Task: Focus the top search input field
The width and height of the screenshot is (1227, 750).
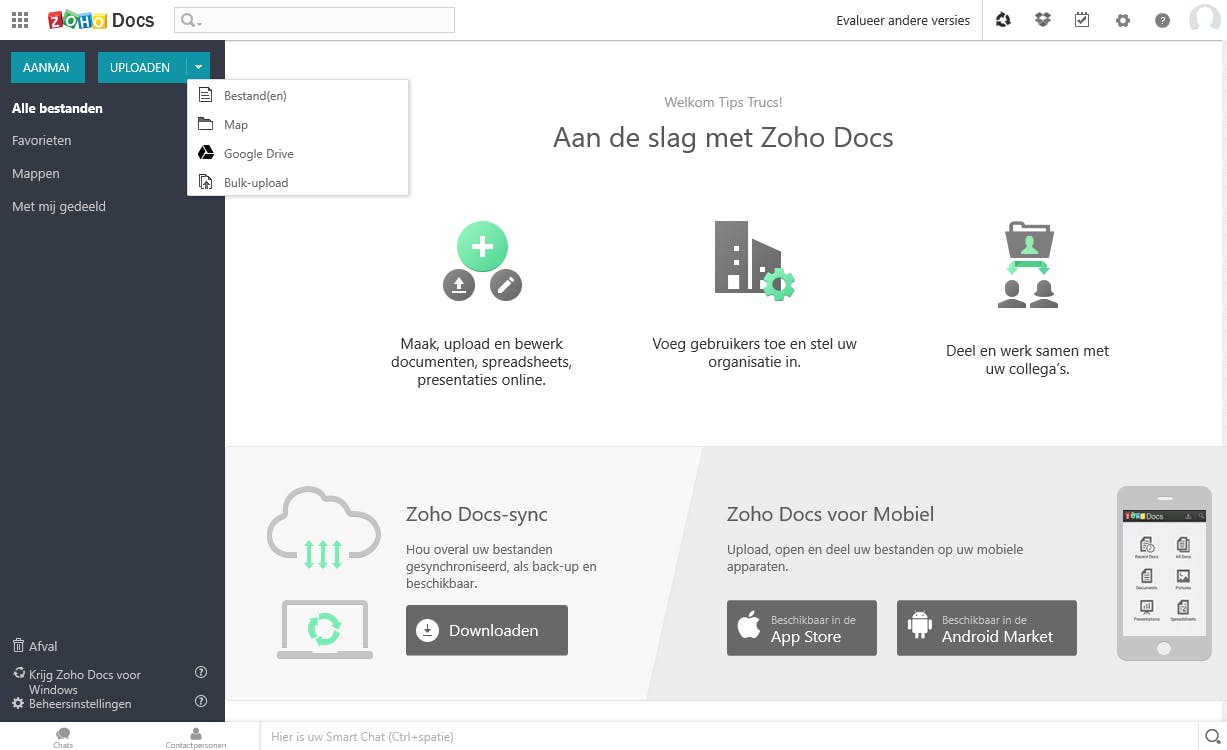Action: pos(314,20)
